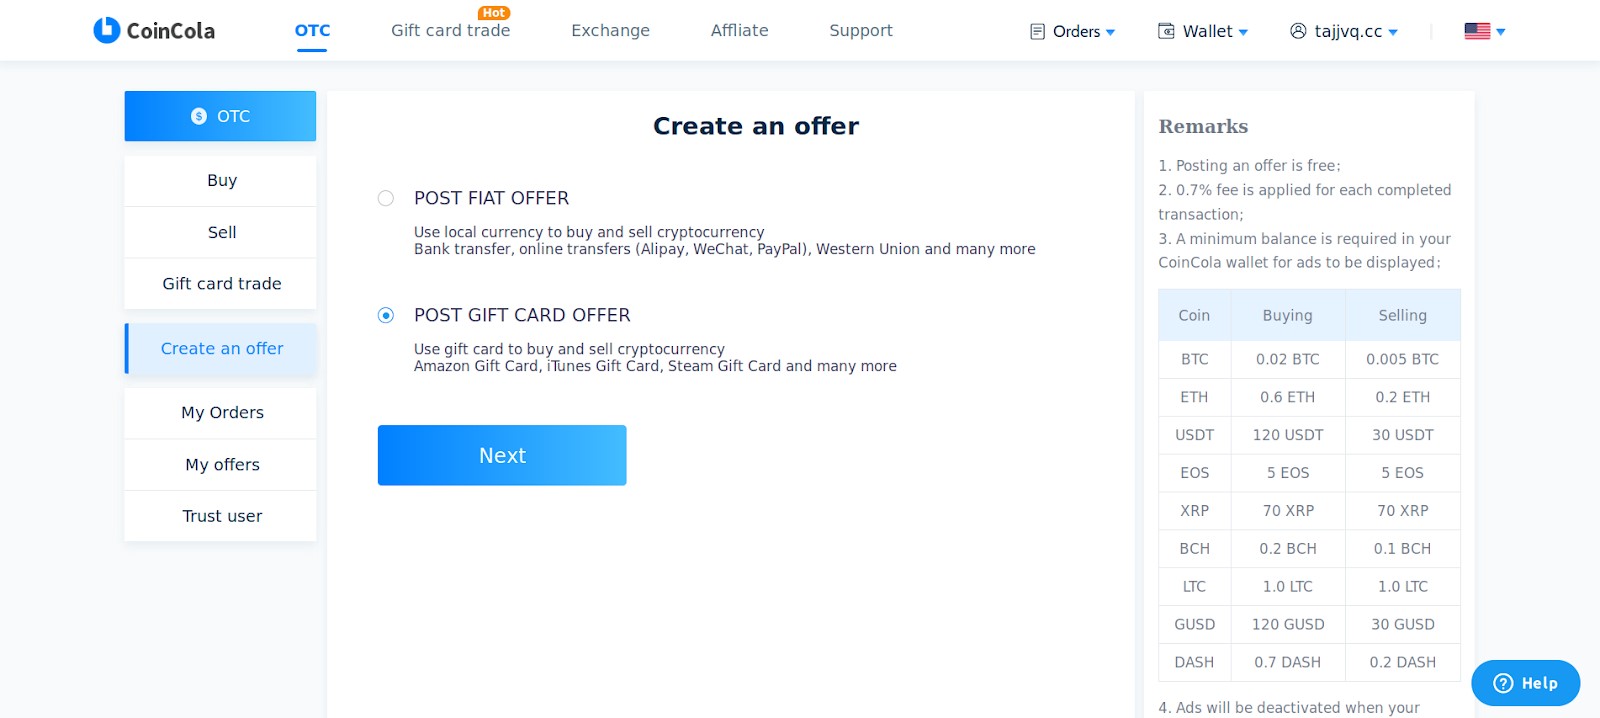Open Gift card trade in sidebar
This screenshot has height=718, width=1600.
click(220, 284)
